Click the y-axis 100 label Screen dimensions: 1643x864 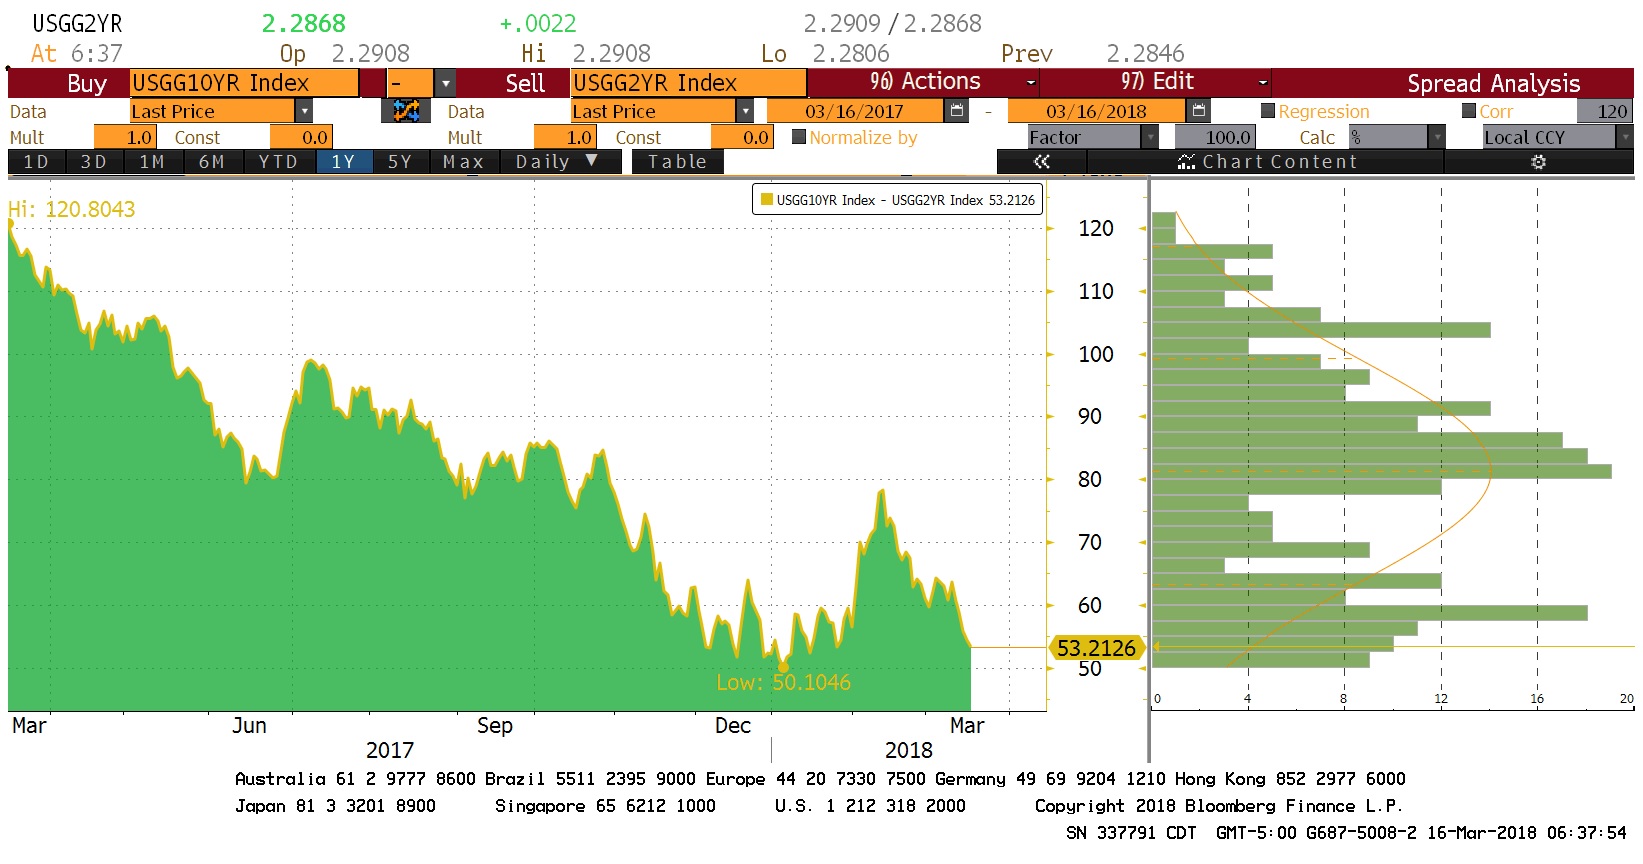[x=1096, y=354]
